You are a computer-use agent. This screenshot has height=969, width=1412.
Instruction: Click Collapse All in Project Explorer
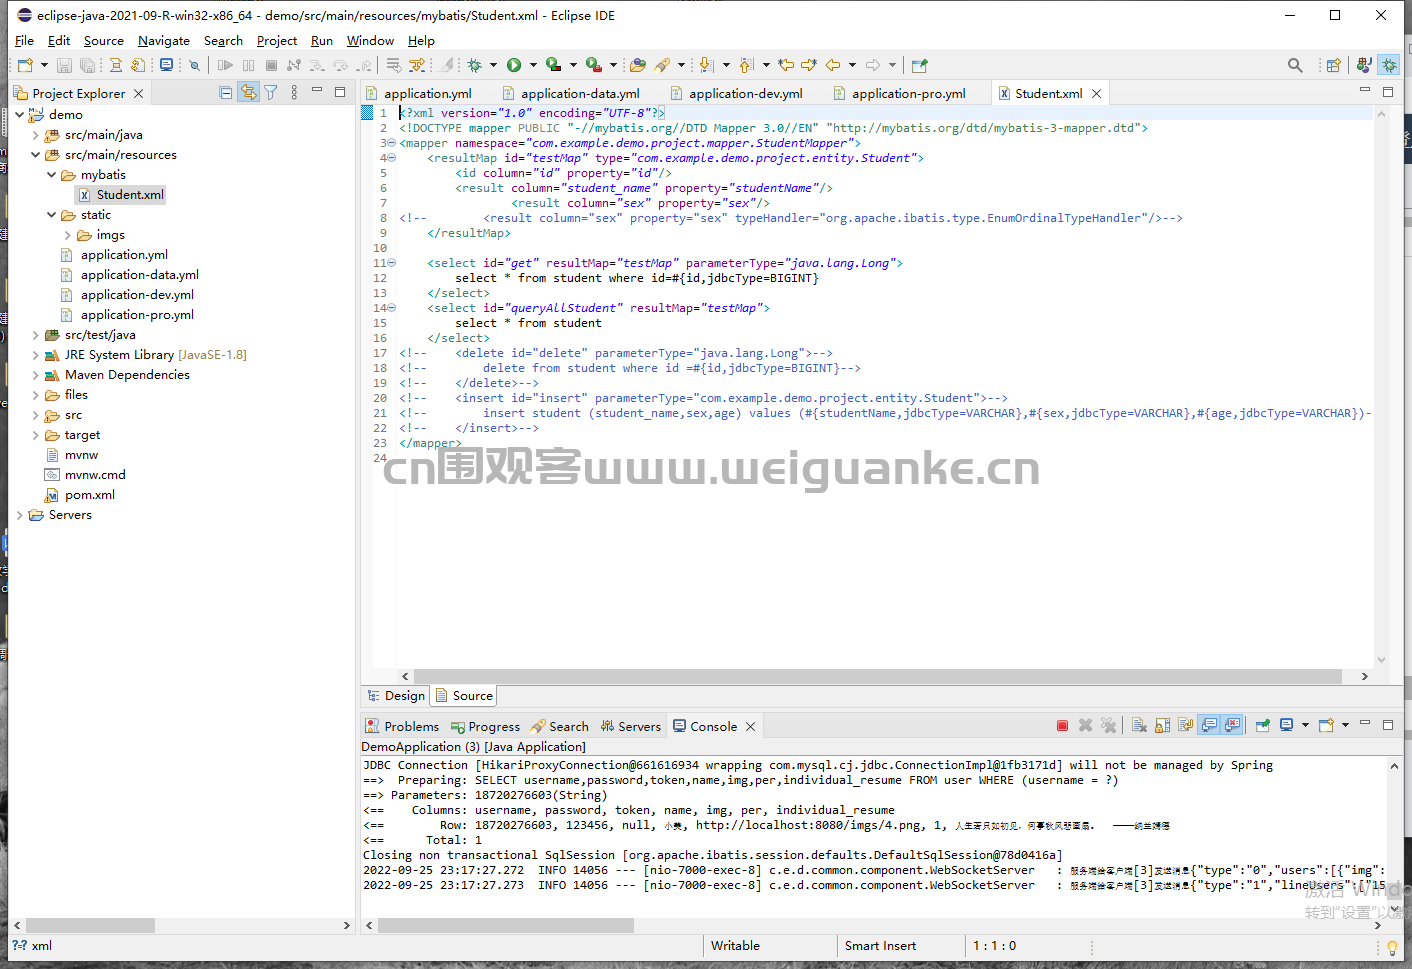coord(226,92)
